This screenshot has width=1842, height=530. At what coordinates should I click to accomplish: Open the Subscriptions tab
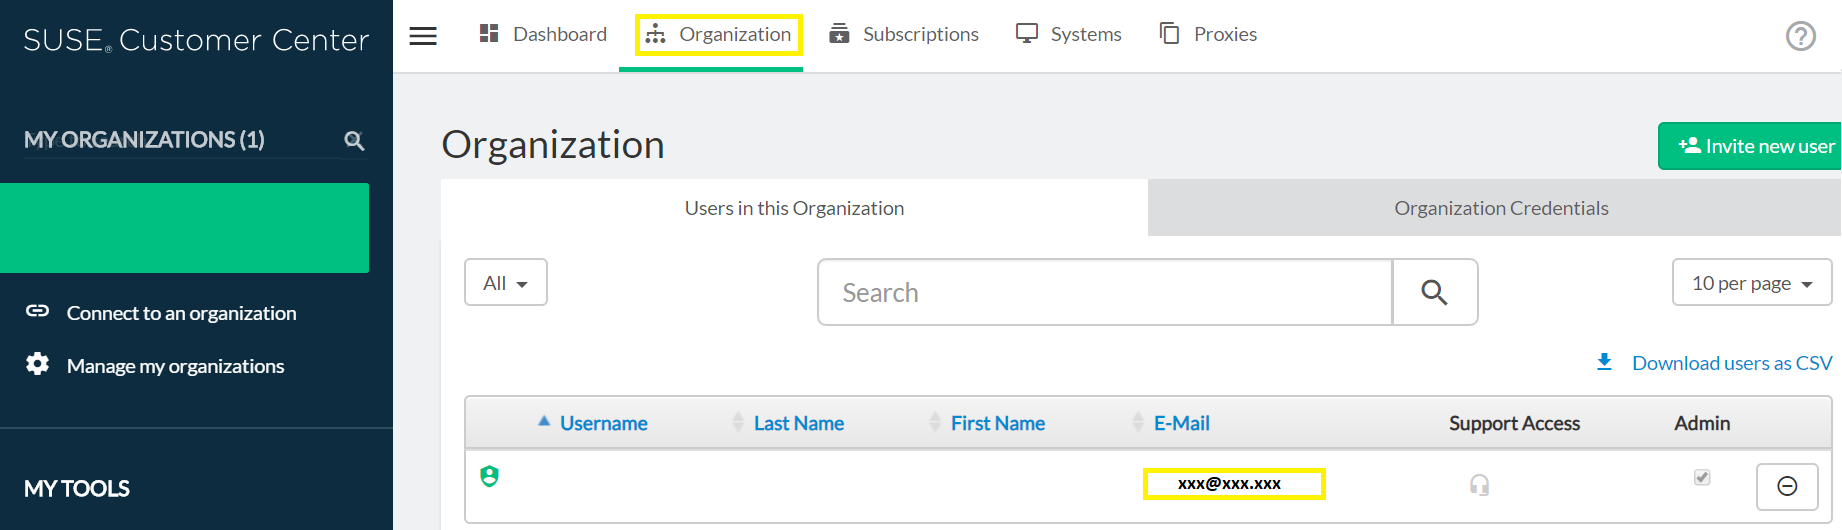coord(904,34)
